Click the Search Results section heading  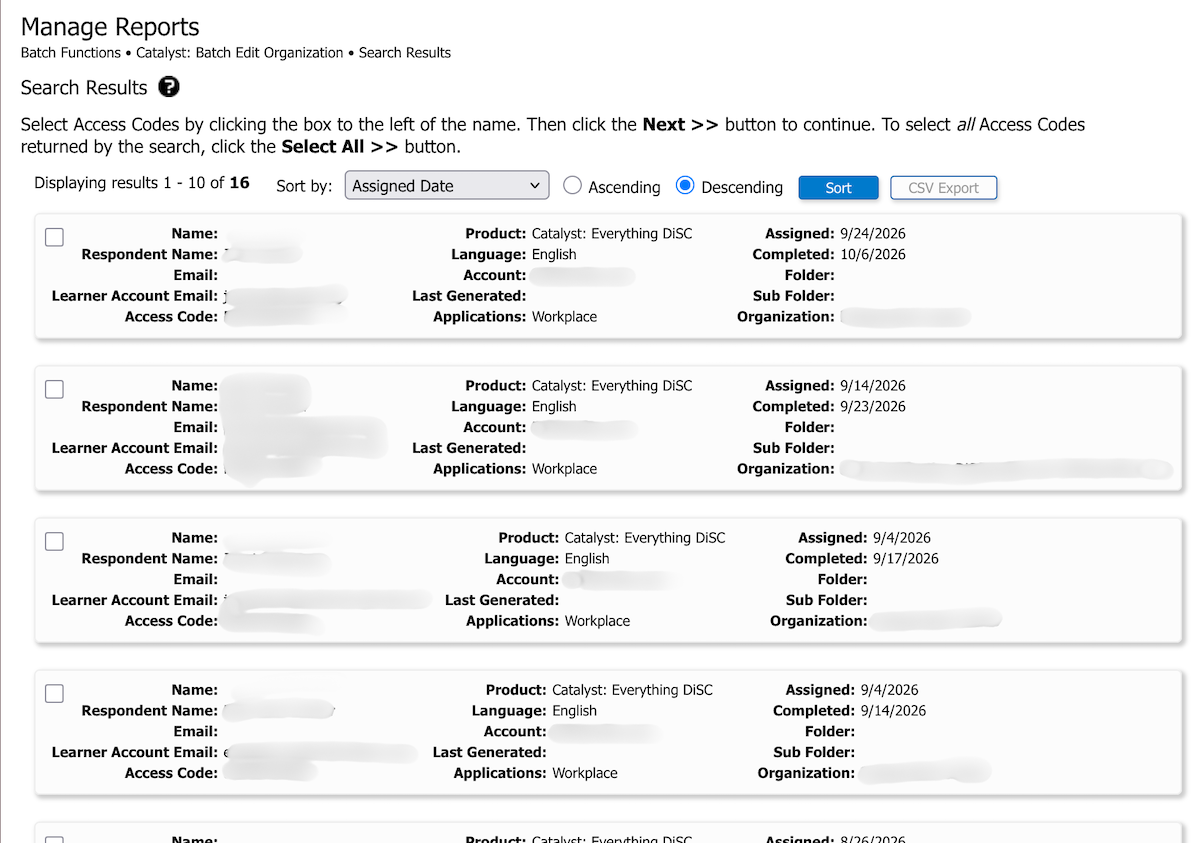[84, 88]
